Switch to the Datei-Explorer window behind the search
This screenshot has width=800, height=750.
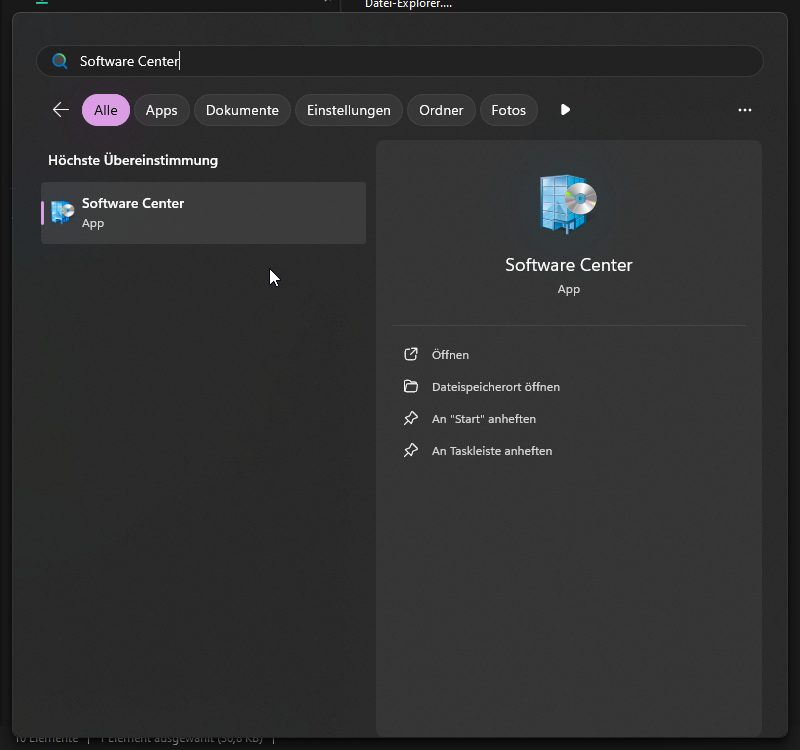408,5
